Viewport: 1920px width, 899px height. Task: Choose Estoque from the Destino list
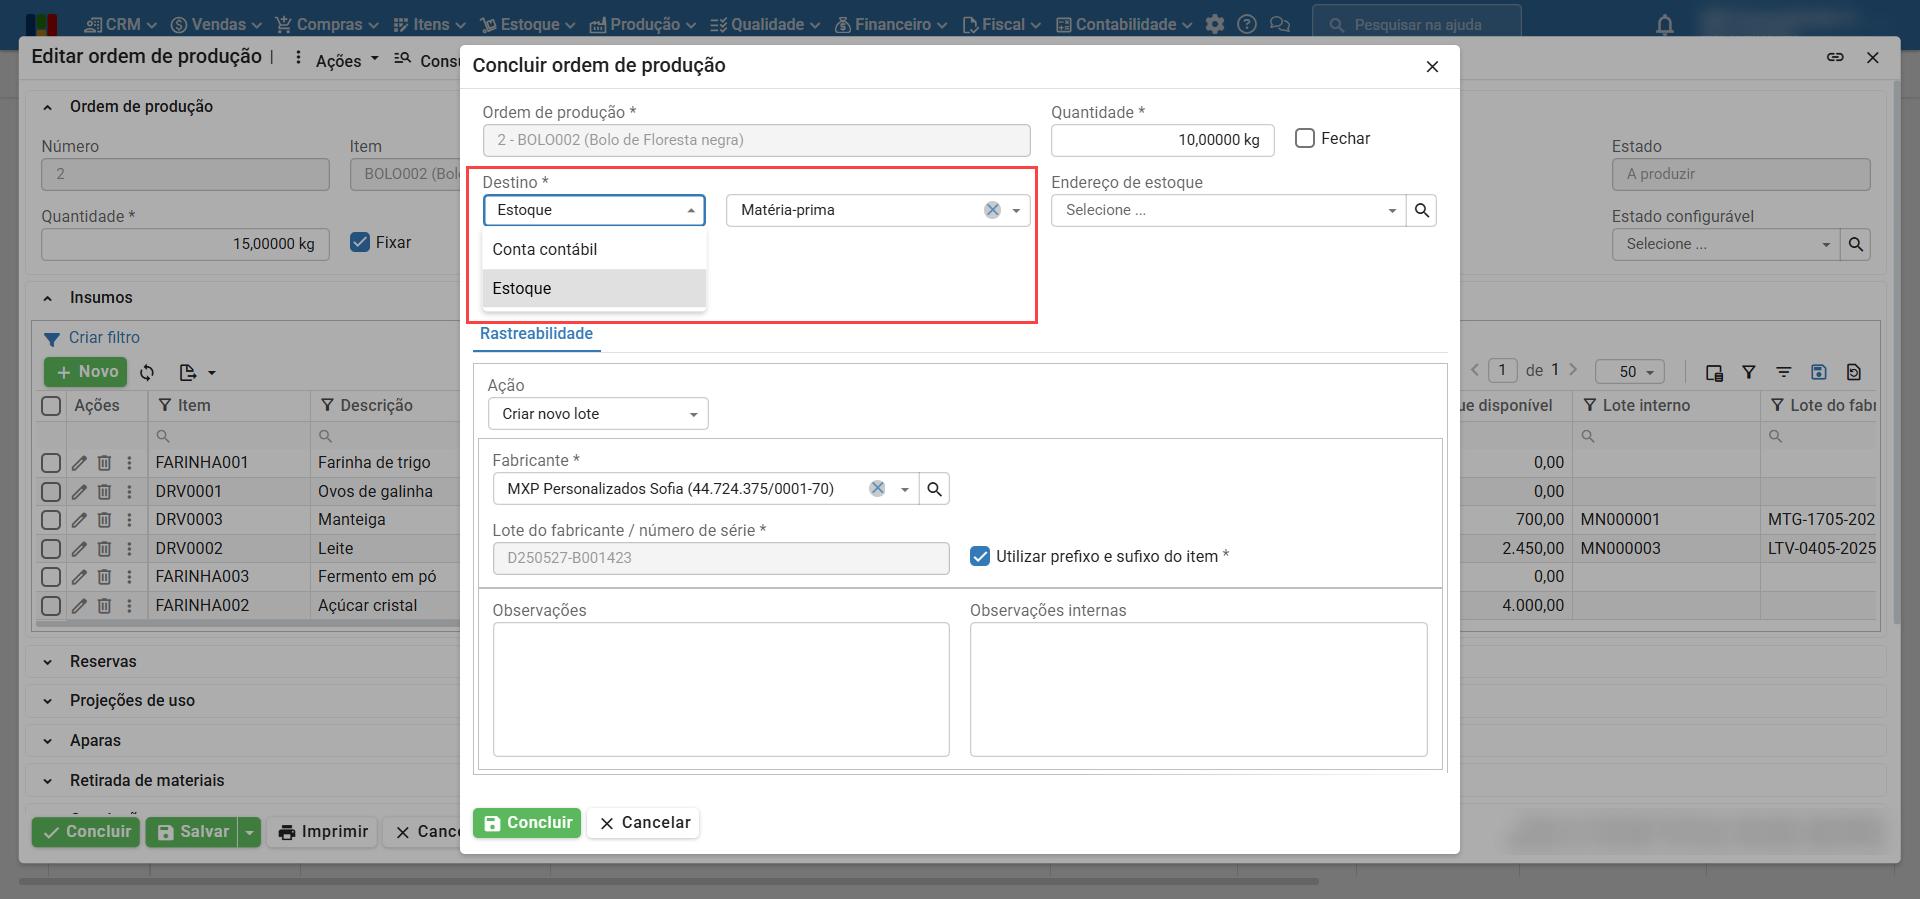pos(594,288)
